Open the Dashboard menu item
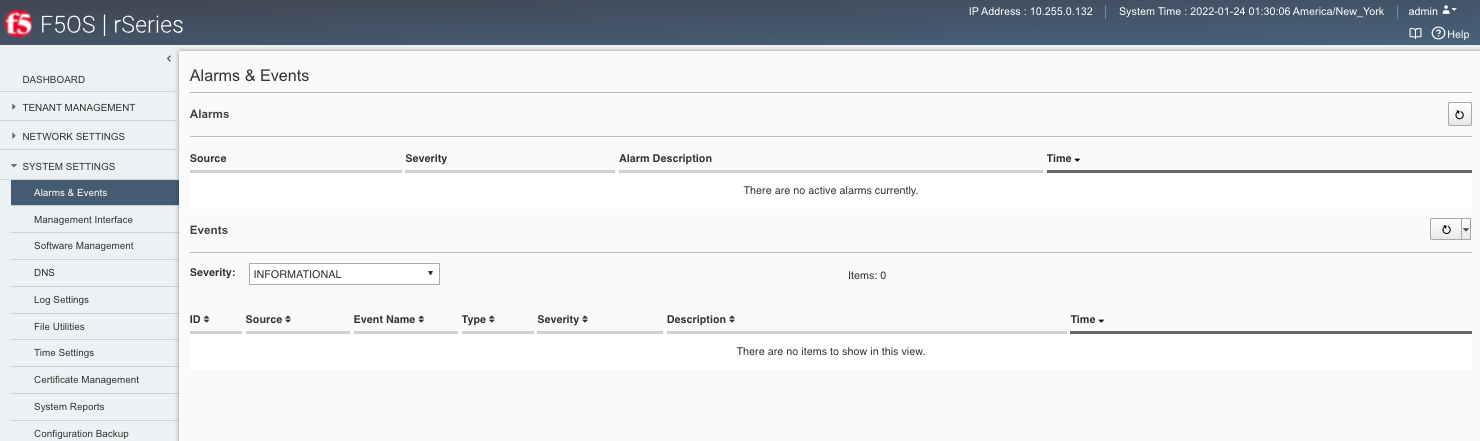Image resolution: width=1480 pixels, height=441 pixels. (54, 79)
